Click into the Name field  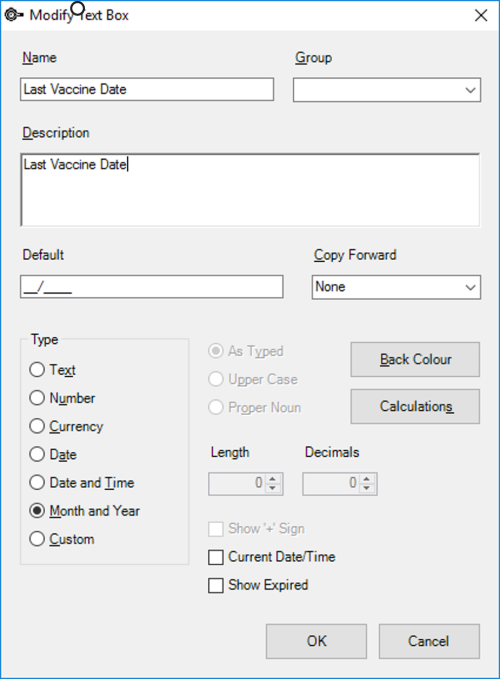147,89
